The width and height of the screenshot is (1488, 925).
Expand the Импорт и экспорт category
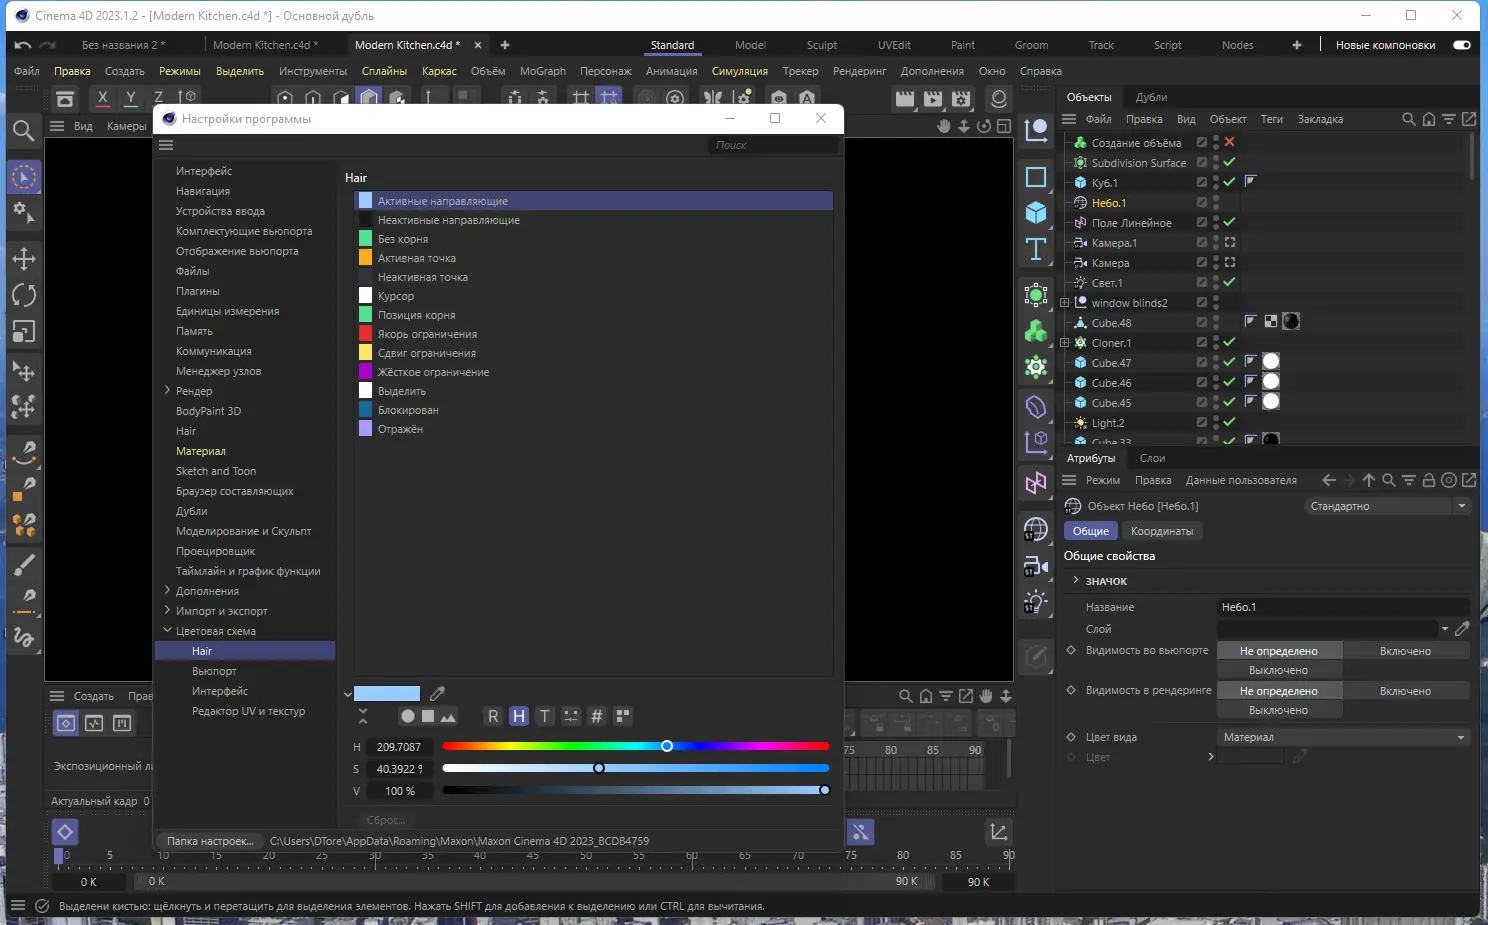pos(167,610)
